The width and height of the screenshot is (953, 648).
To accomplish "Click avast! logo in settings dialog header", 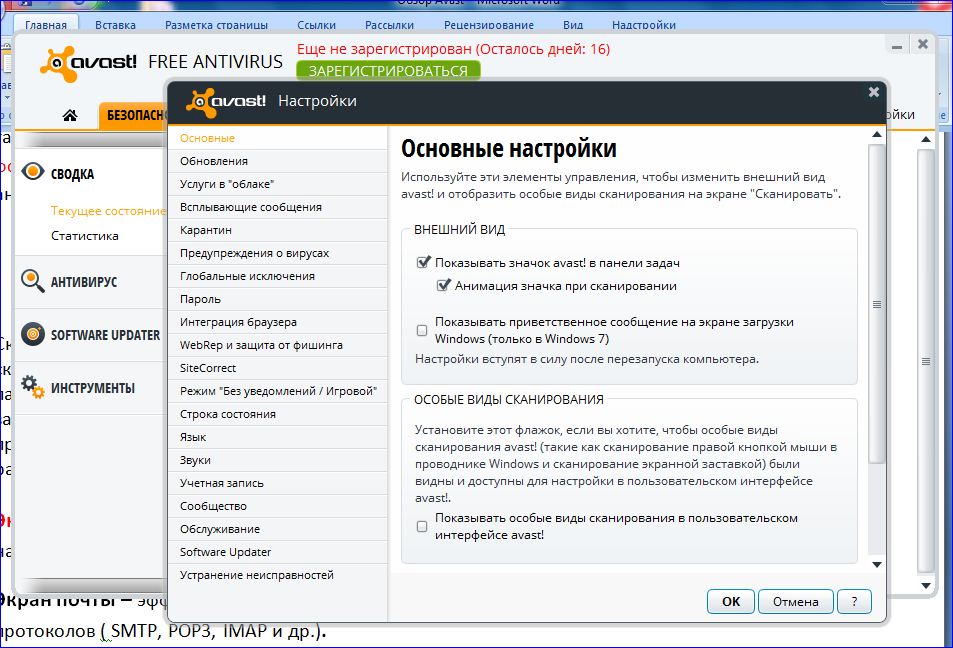I will [226, 102].
